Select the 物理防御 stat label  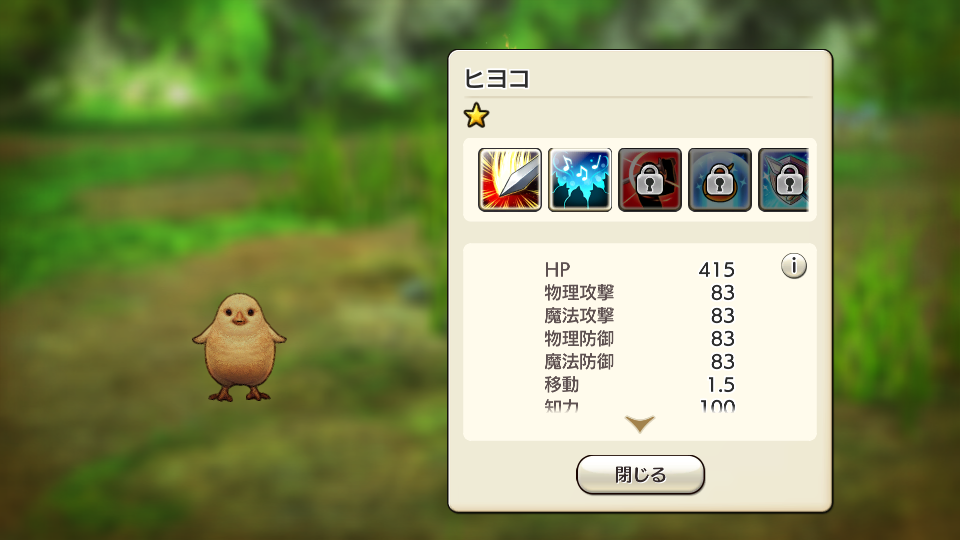point(579,339)
